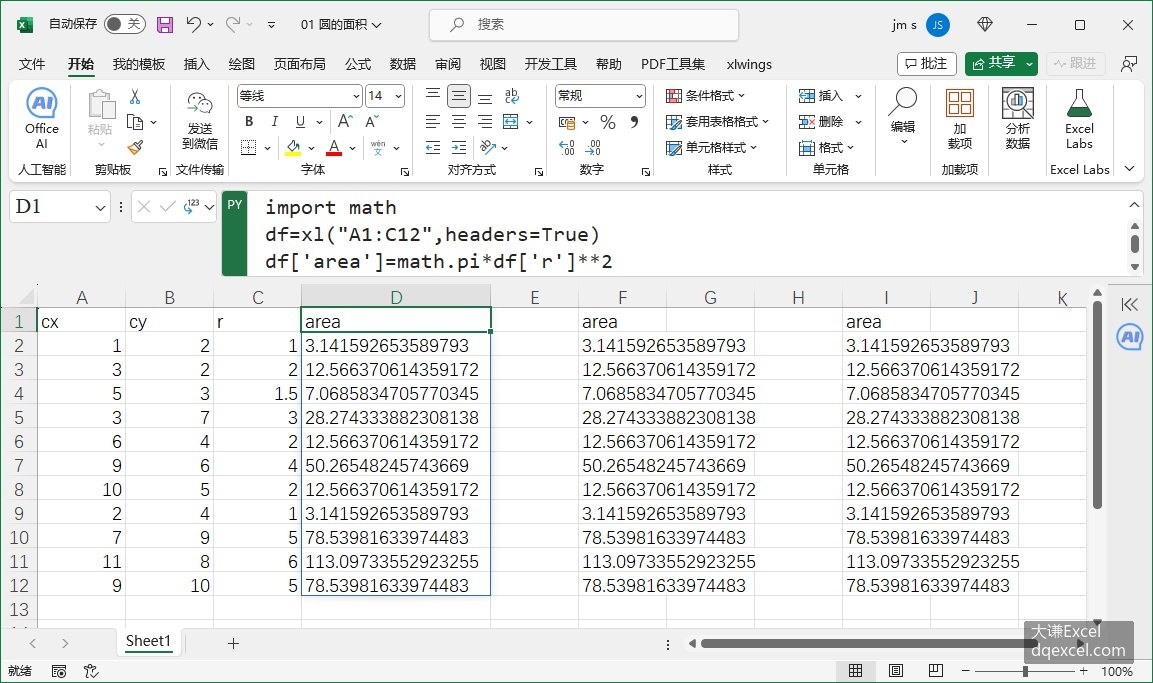Click the Format Painter brush

[x=135, y=148]
